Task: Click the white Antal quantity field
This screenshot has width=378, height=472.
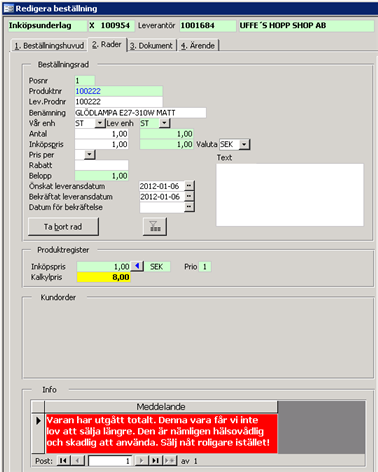Action: (x=101, y=134)
